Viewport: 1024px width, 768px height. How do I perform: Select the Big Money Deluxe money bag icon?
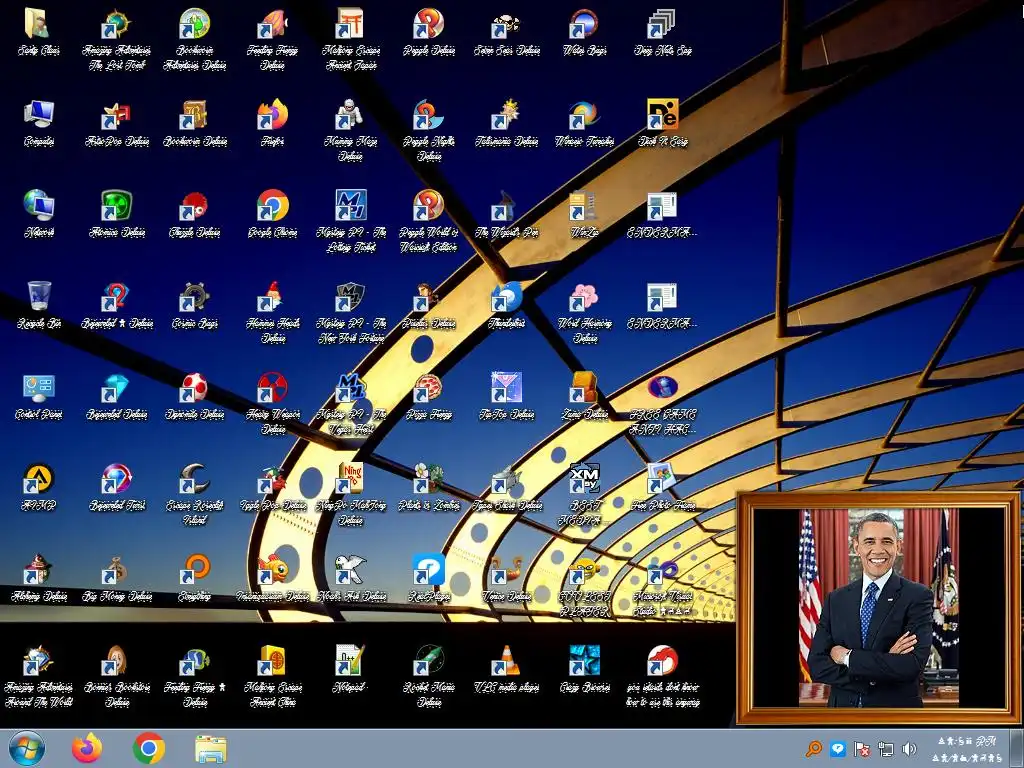coord(116,577)
